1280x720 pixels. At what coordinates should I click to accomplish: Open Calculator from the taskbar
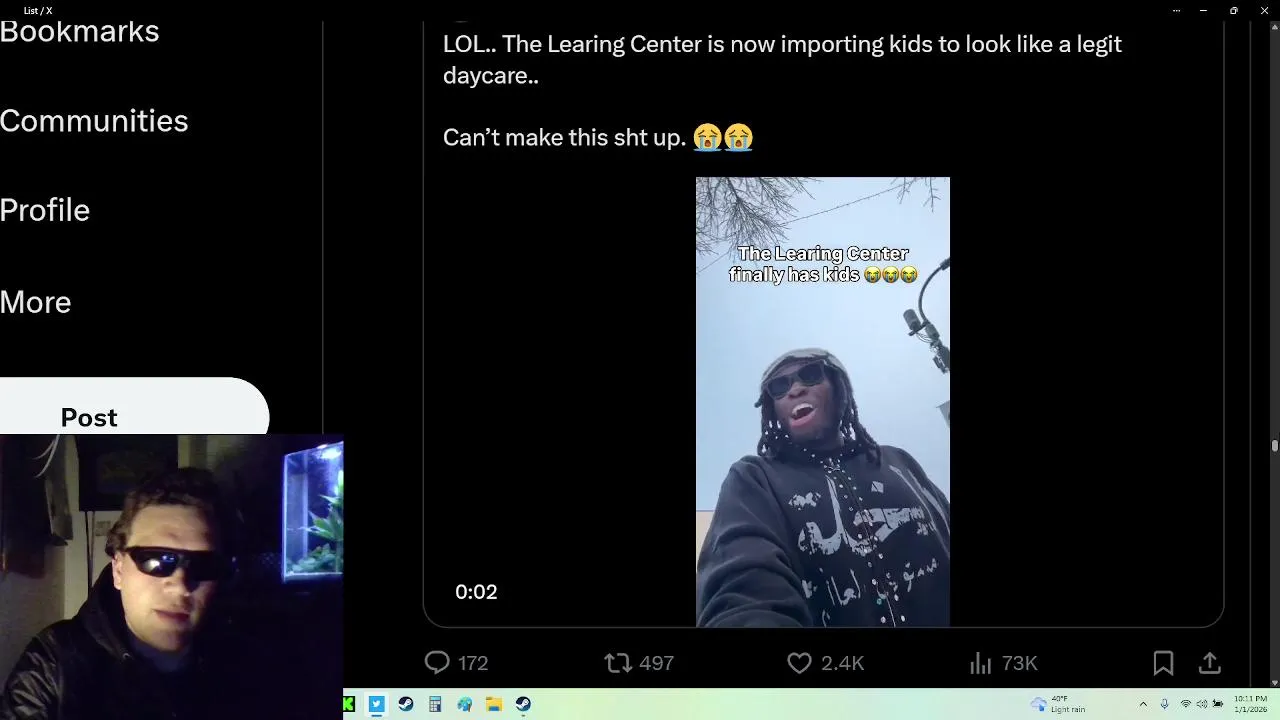[x=435, y=704]
